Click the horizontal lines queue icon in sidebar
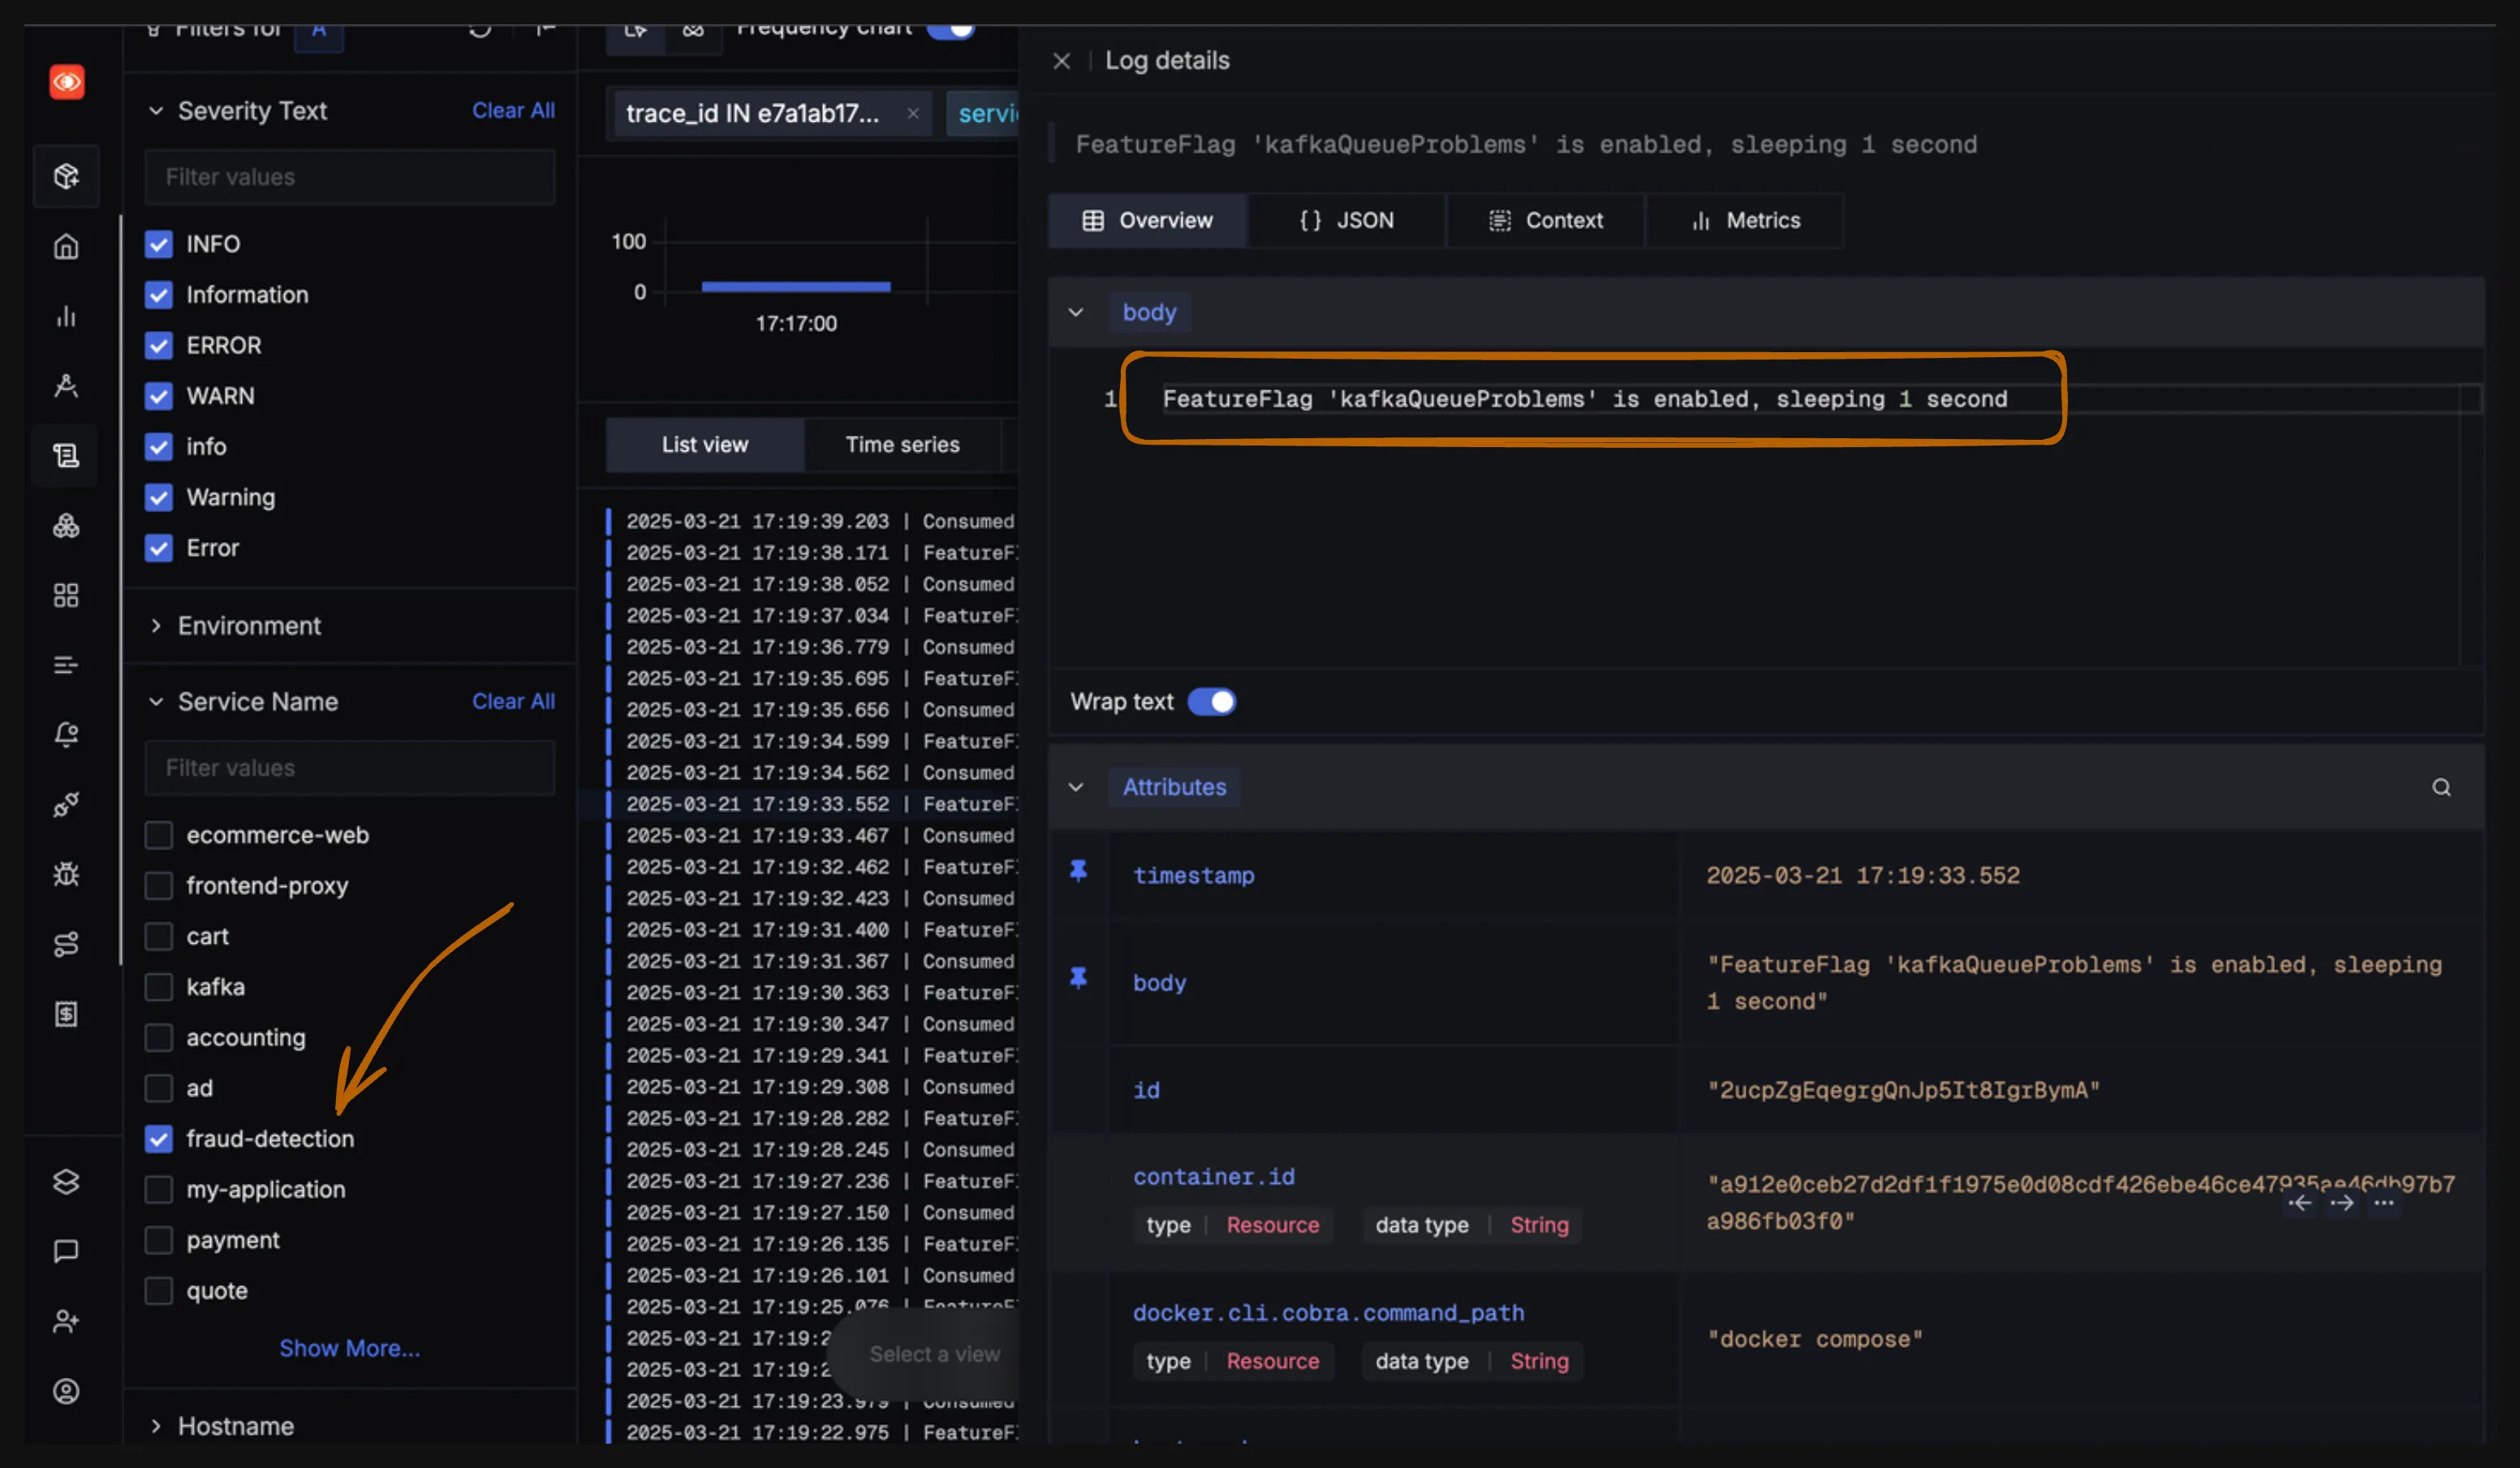 click(66, 665)
